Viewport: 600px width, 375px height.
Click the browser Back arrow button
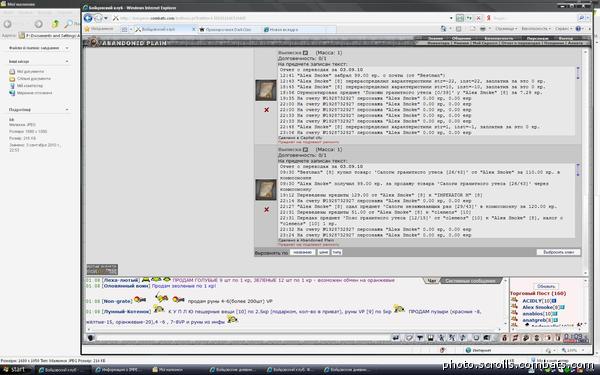[88, 18]
